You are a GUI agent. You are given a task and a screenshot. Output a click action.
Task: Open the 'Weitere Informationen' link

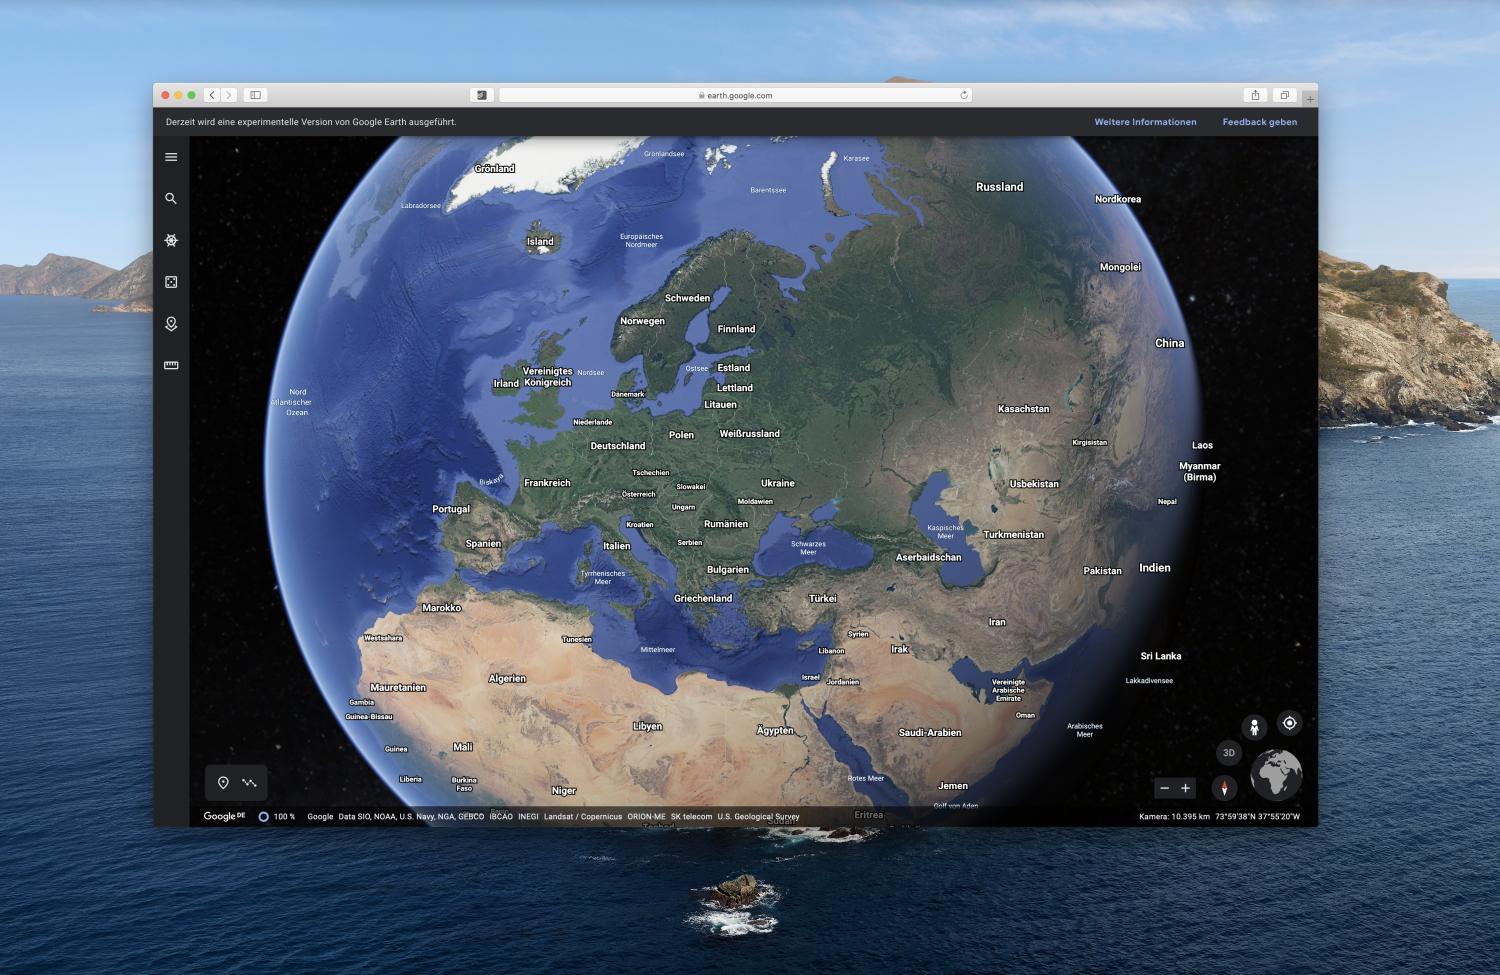pos(1145,122)
